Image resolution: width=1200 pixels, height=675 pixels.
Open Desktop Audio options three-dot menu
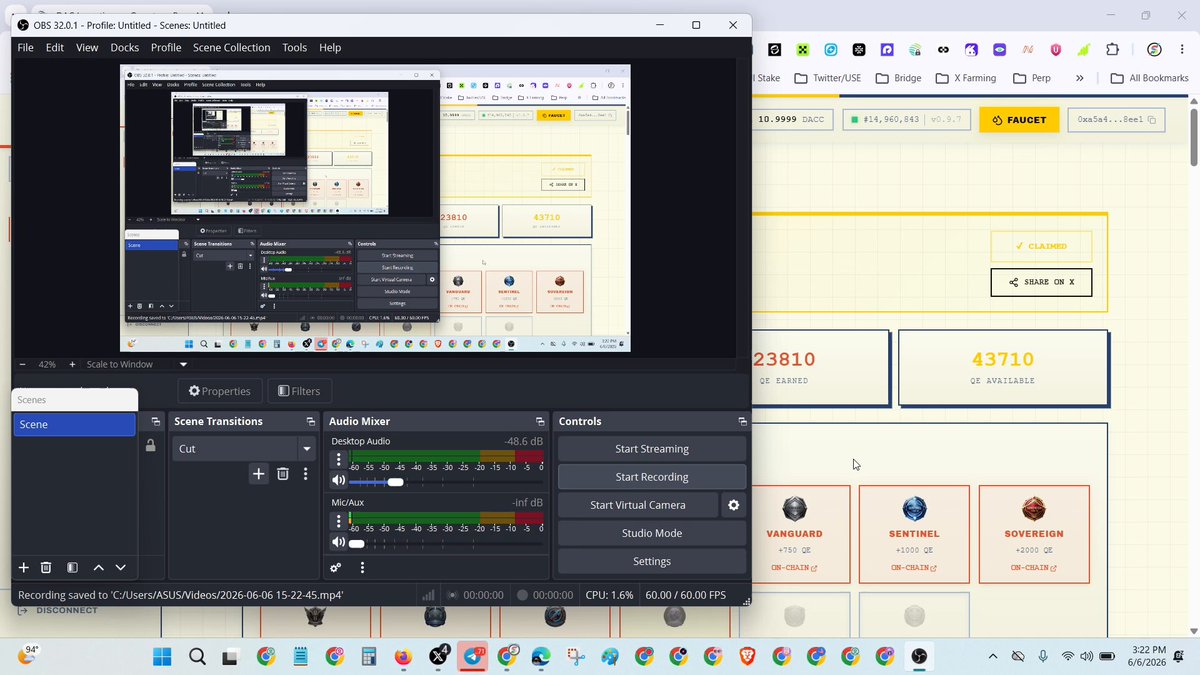[x=338, y=460]
